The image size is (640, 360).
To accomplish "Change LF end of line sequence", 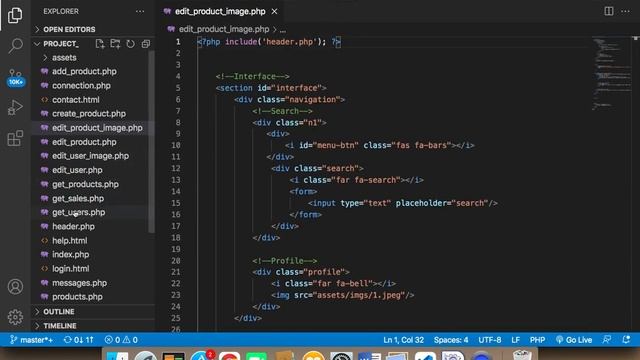I will click(x=516, y=340).
